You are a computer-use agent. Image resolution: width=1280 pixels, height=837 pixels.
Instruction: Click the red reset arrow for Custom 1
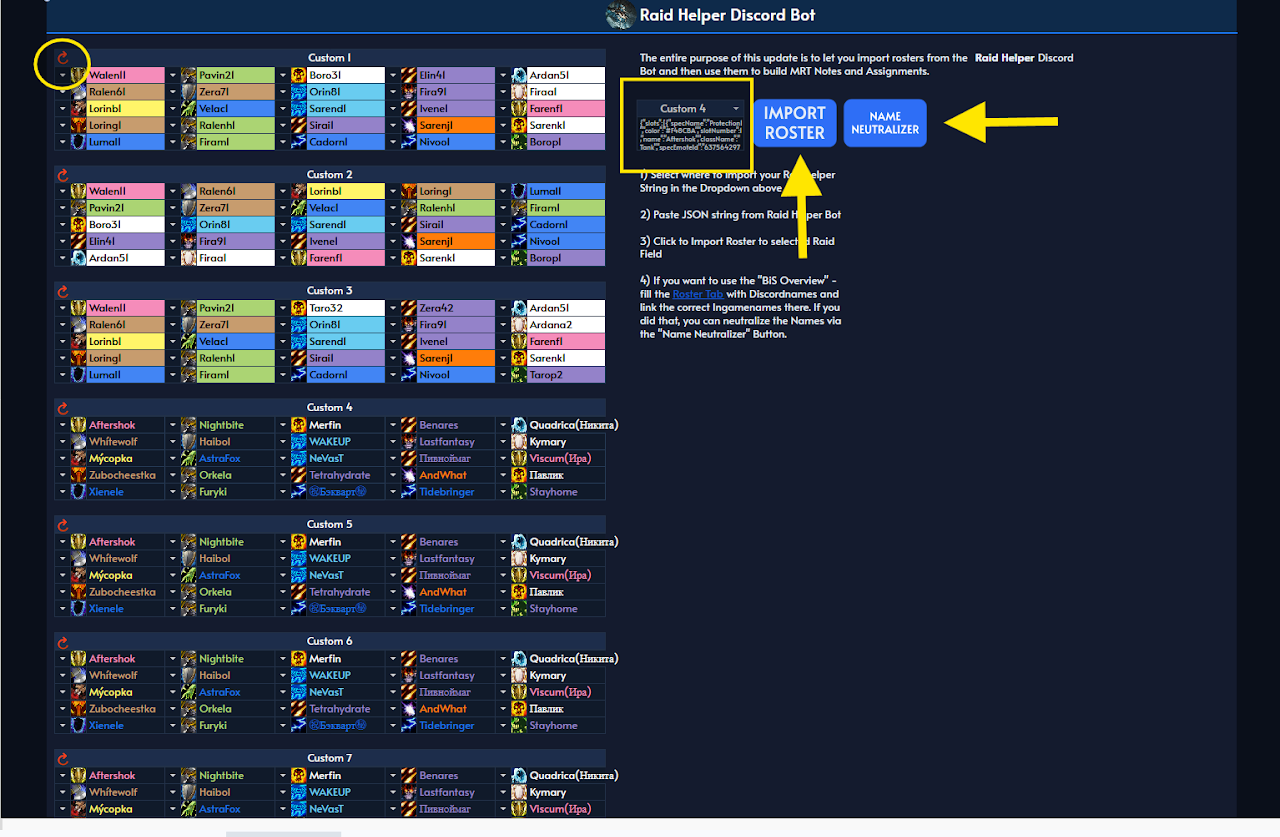(62, 58)
